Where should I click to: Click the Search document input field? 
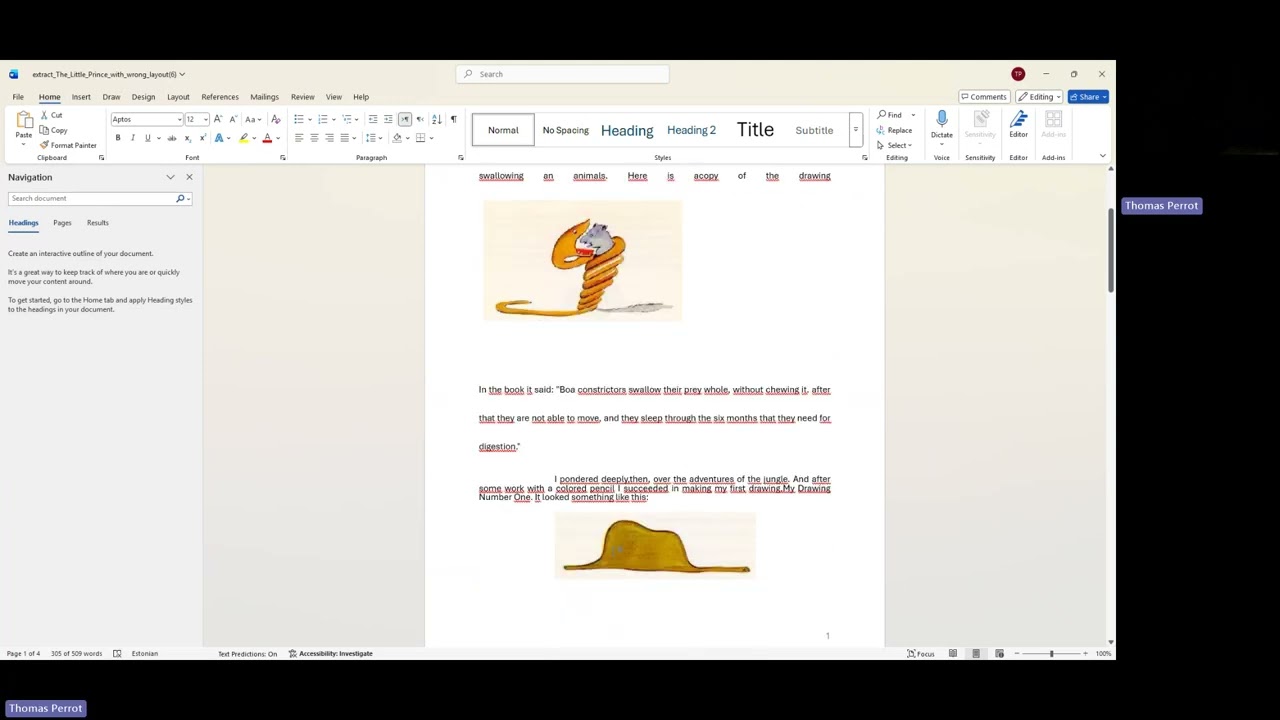tap(92, 198)
